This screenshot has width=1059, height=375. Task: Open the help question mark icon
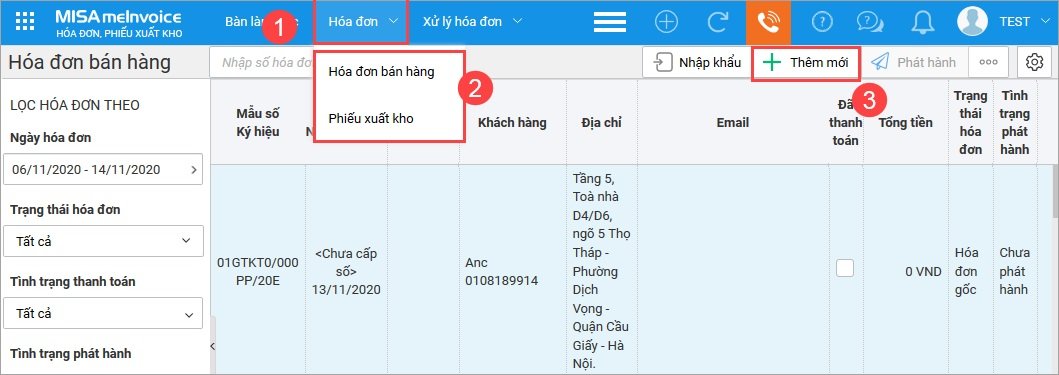coord(822,22)
